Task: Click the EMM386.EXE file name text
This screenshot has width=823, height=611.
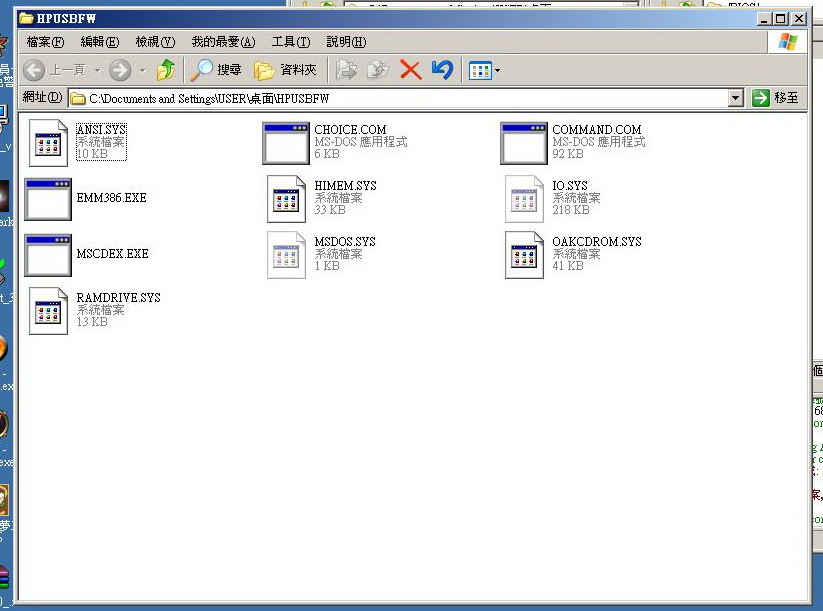Action: tap(111, 197)
